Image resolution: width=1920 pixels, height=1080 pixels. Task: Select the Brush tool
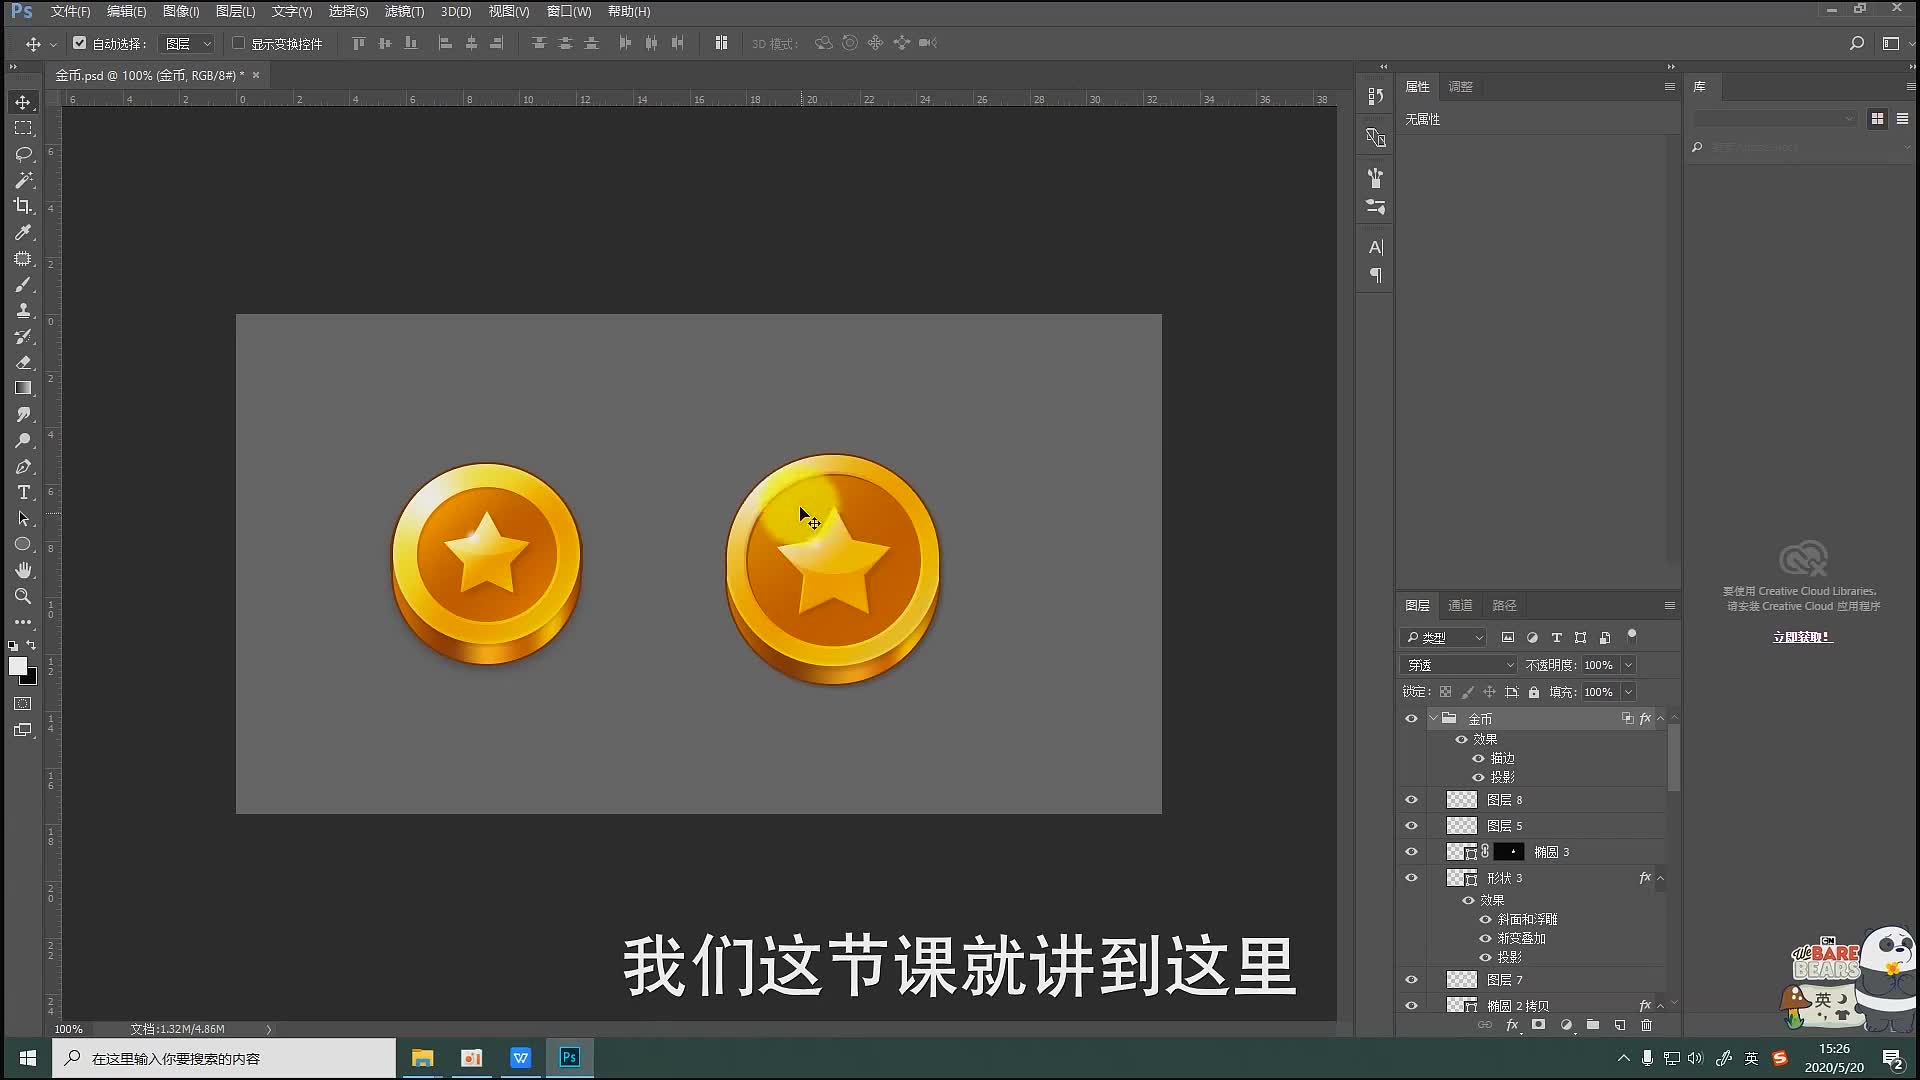click(23, 285)
